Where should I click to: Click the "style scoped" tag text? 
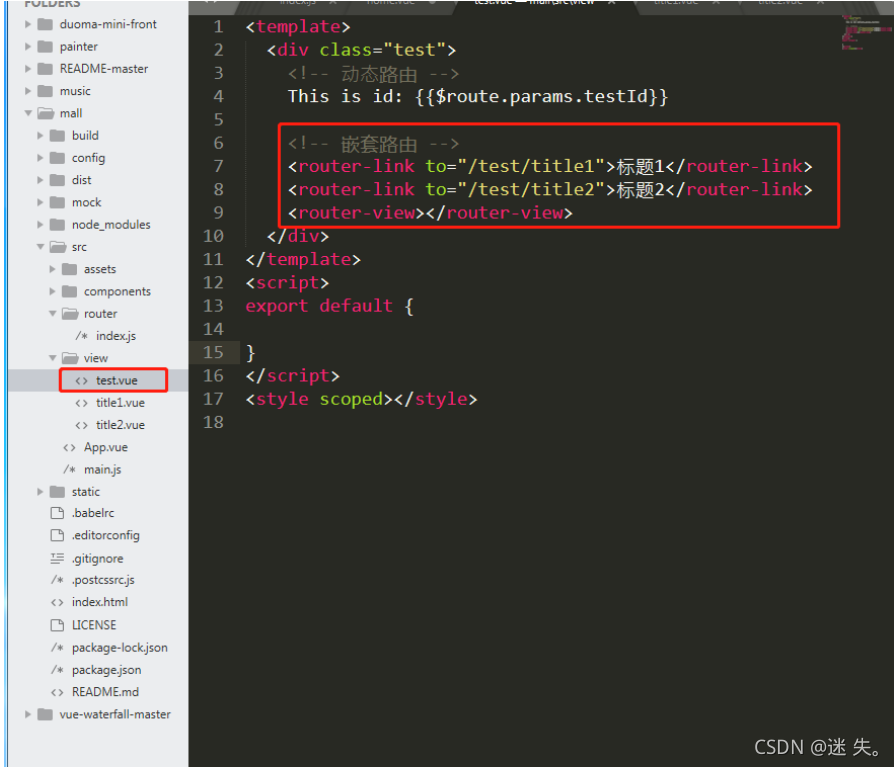coord(319,399)
